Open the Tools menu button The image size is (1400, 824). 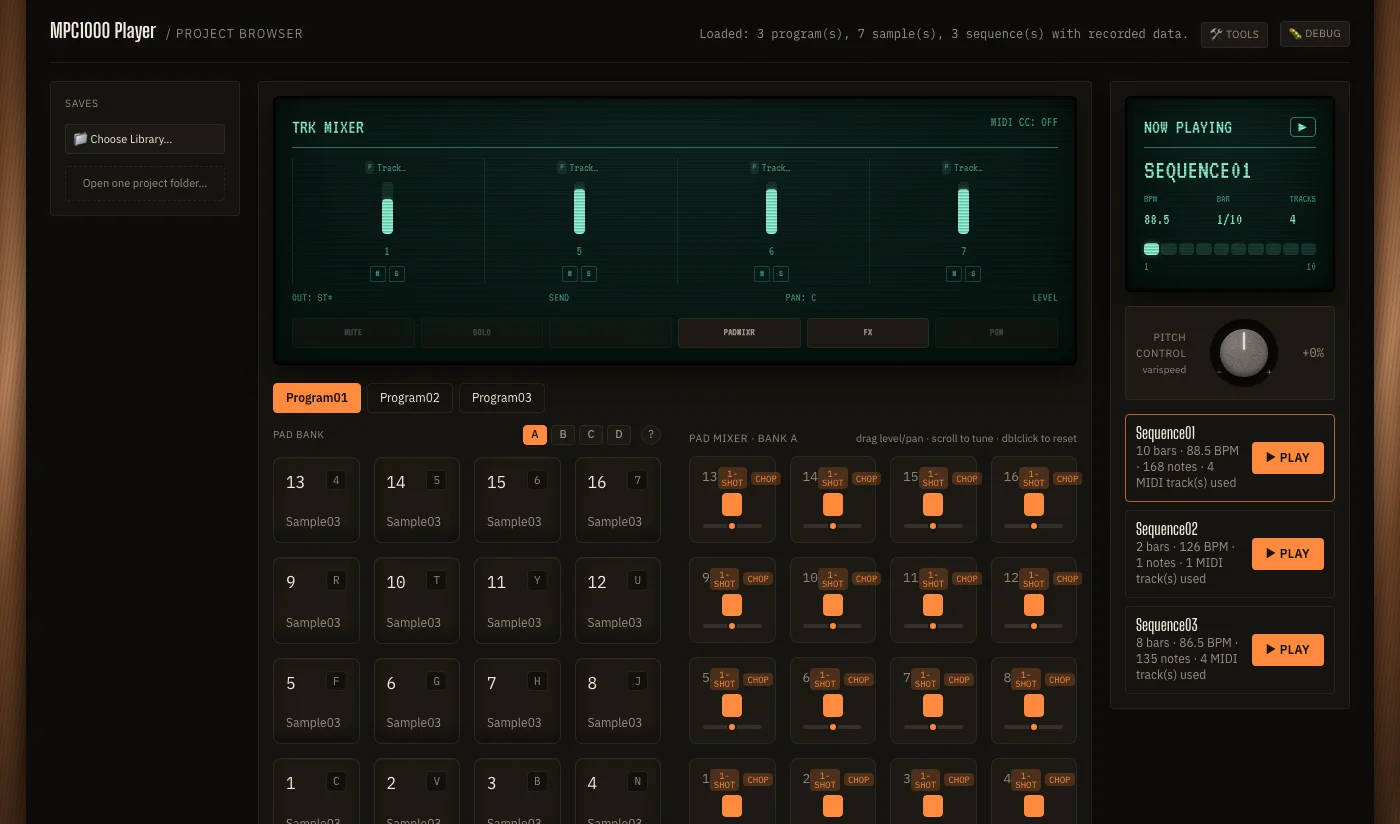1234,34
